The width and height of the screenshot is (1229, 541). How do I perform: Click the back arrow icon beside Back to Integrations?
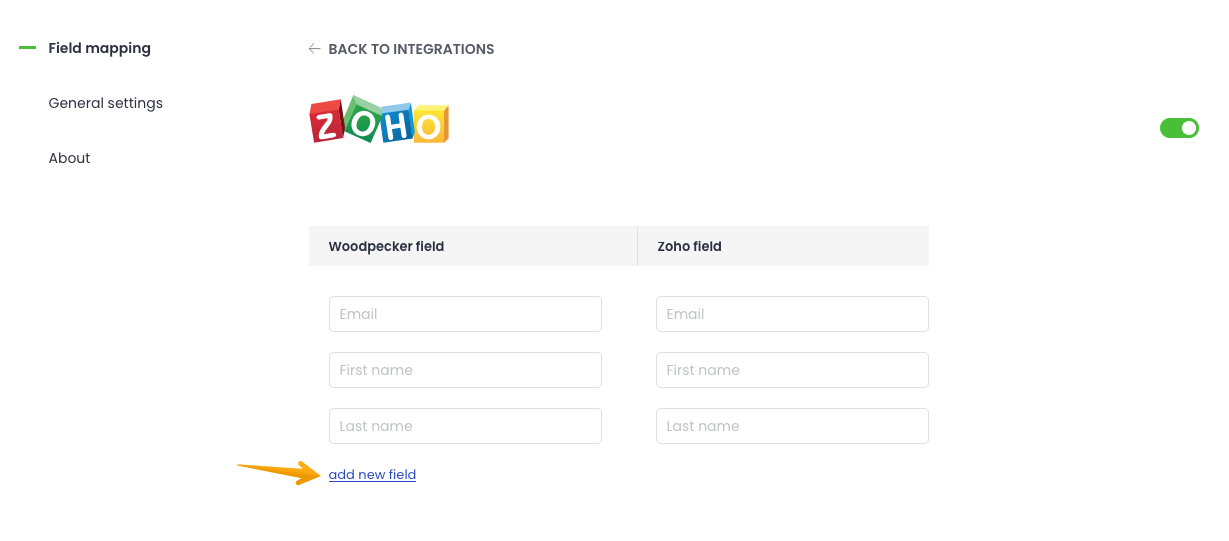point(314,49)
